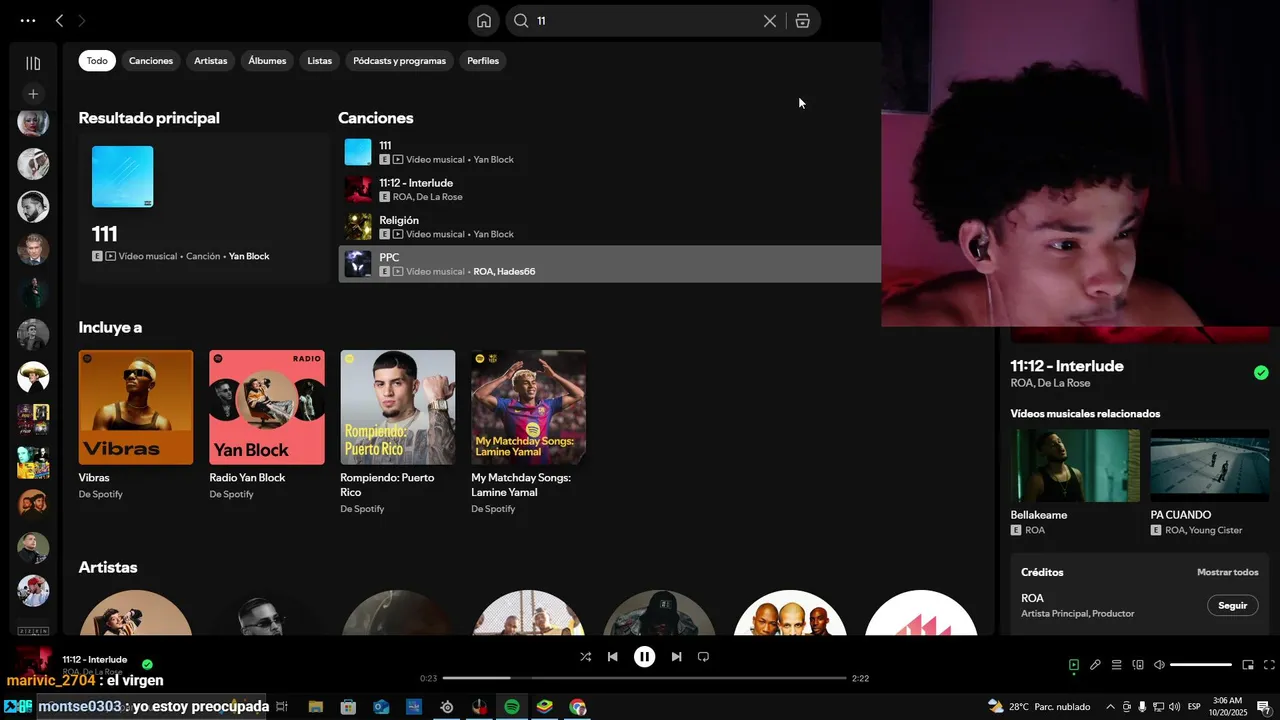The width and height of the screenshot is (1280, 720).
Task: Toggle shuffle playback
Action: point(585,657)
